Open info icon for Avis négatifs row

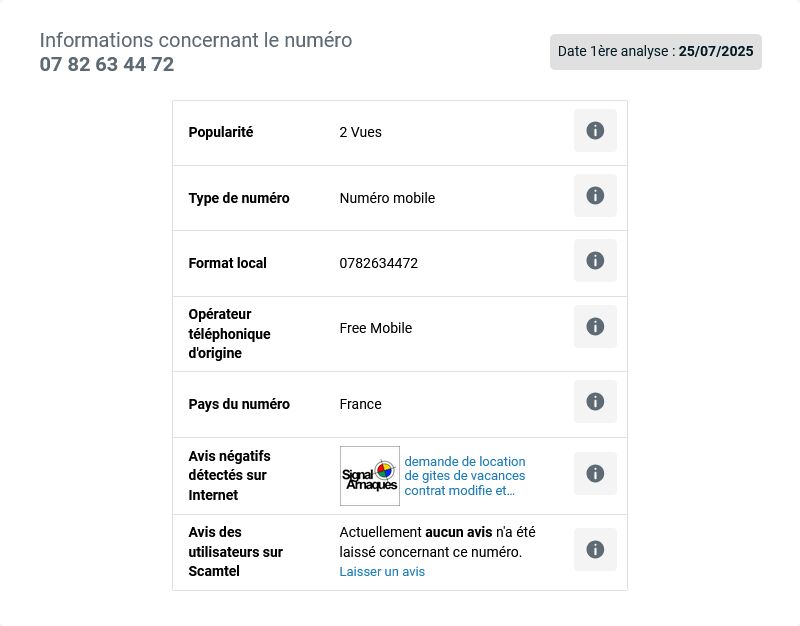pyautogui.click(x=595, y=473)
